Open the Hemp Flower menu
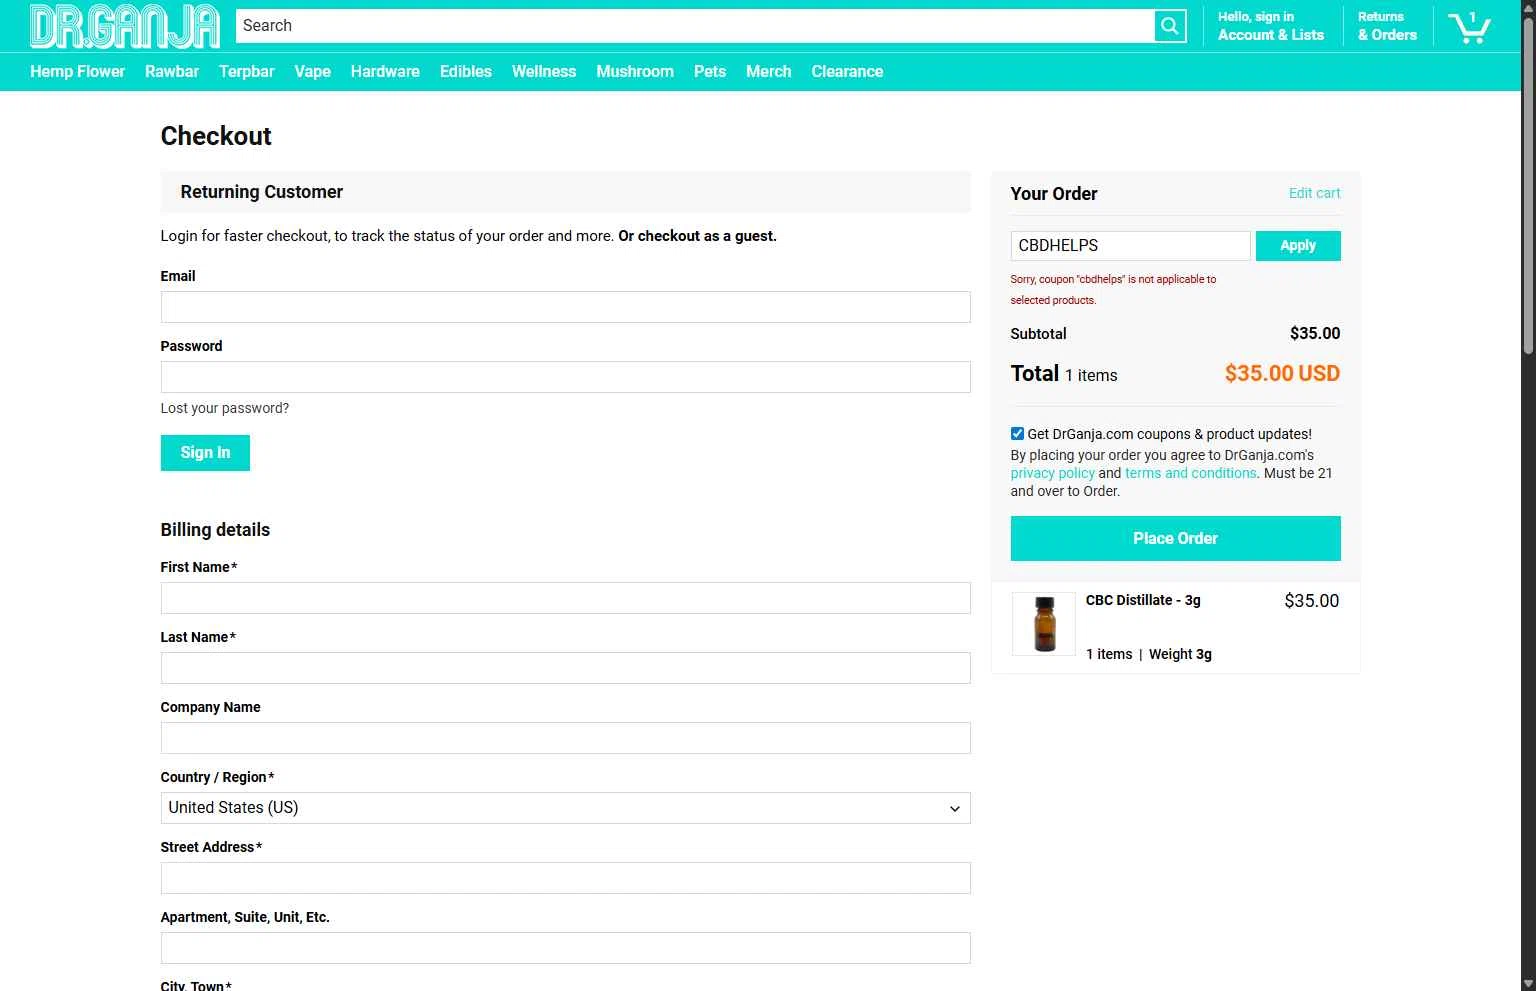 click(78, 72)
